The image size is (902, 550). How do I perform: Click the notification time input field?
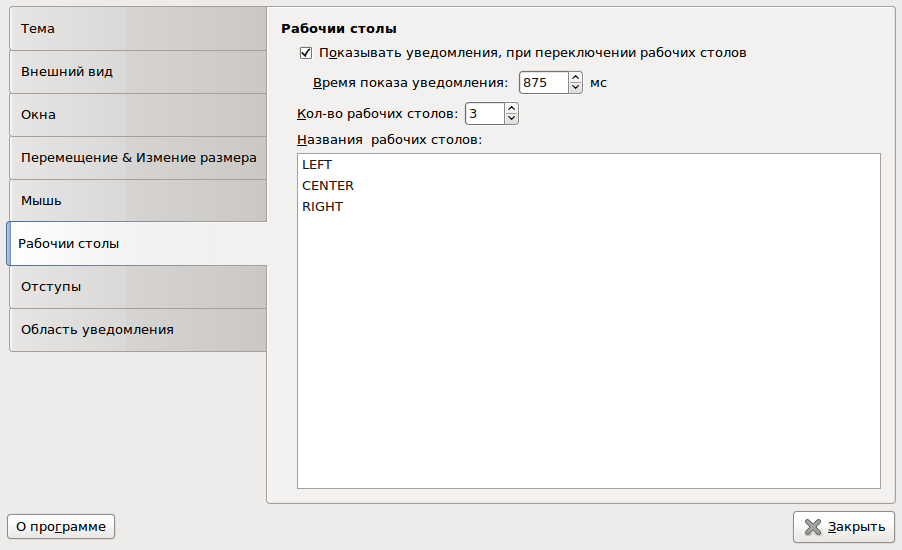click(543, 83)
